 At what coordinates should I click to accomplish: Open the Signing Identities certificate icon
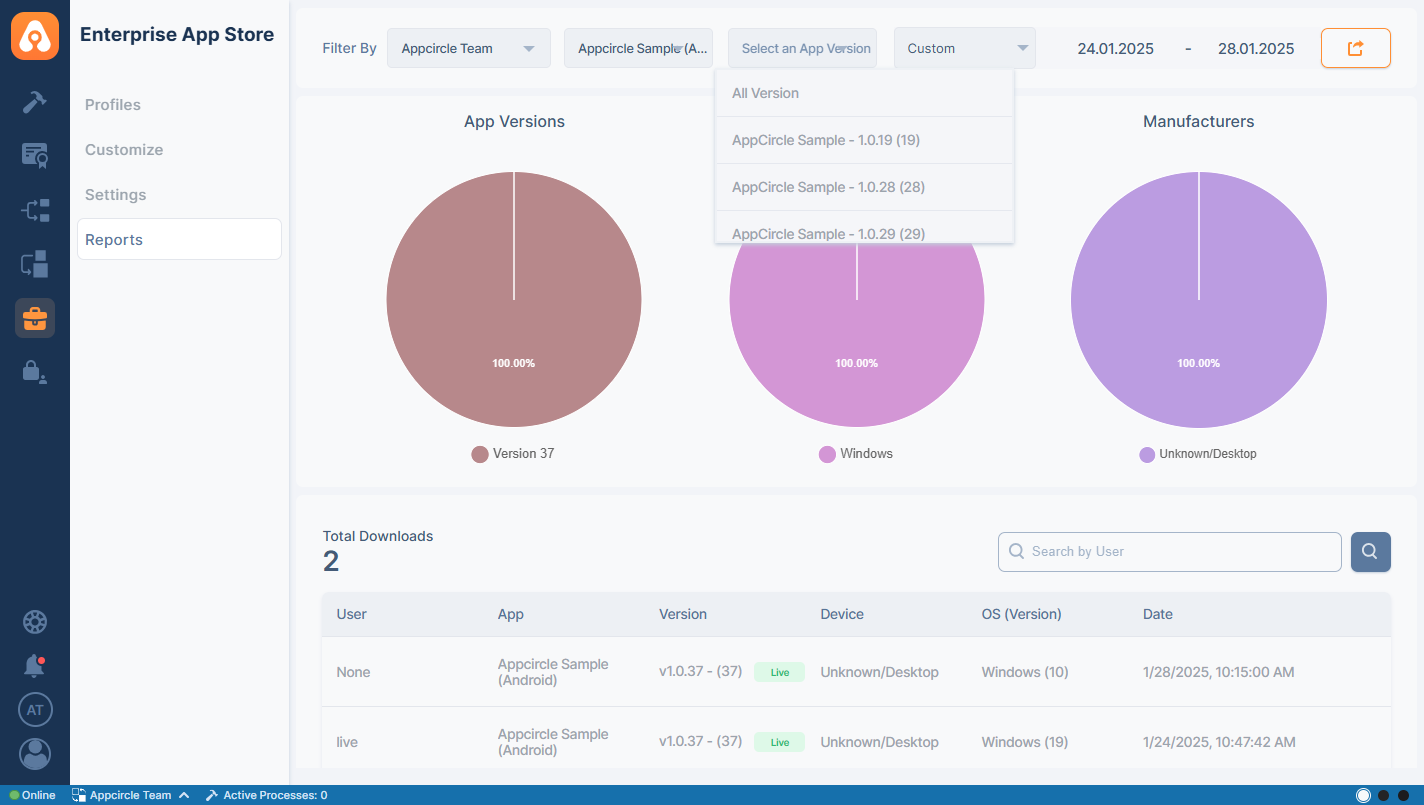click(35, 155)
